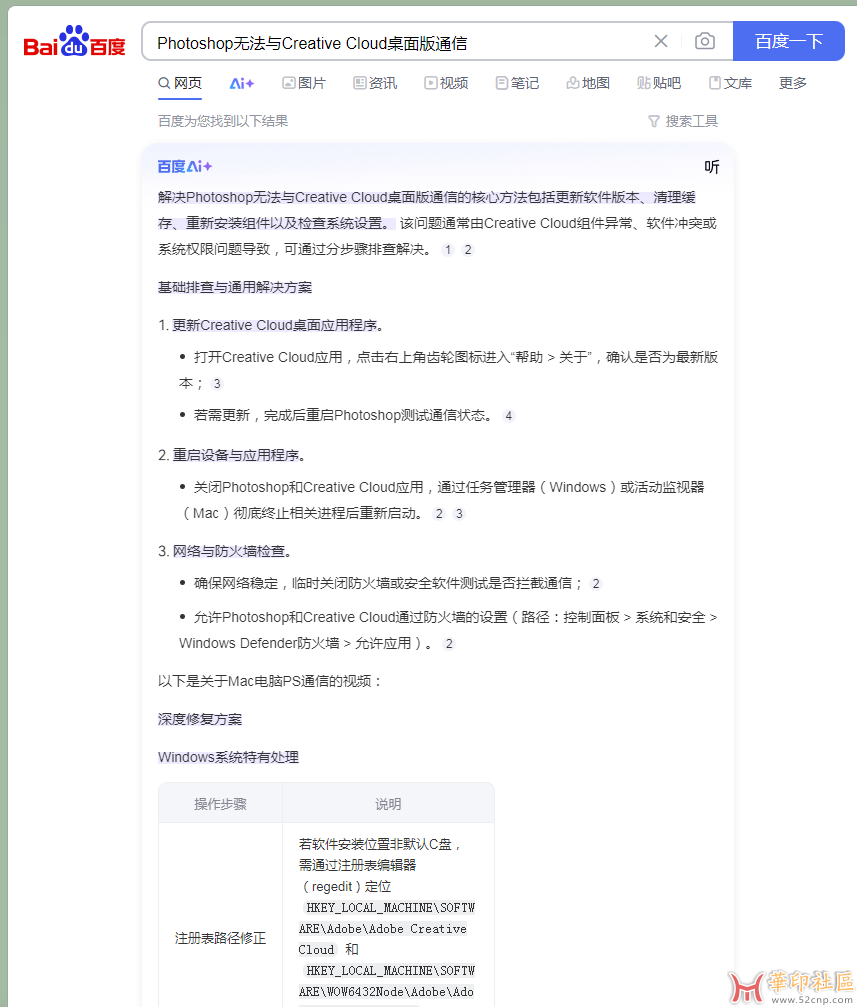Open the 文库 library tab
The height and width of the screenshot is (1007, 857).
[x=730, y=83]
